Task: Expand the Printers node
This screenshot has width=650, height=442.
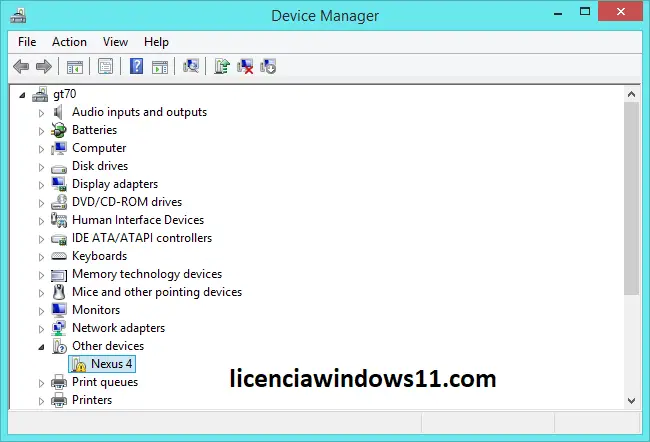Action: (41, 401)
